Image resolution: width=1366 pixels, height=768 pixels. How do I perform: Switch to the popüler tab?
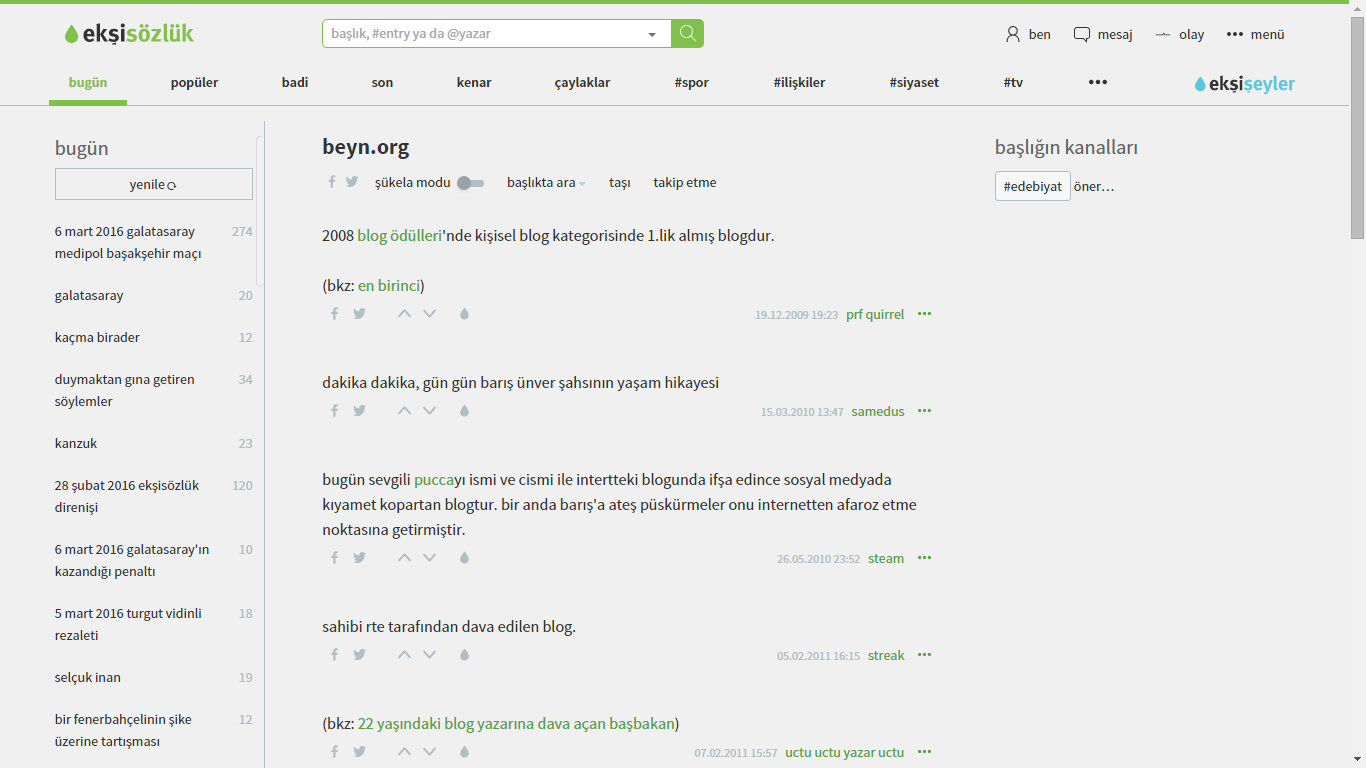tap(194, 83)
